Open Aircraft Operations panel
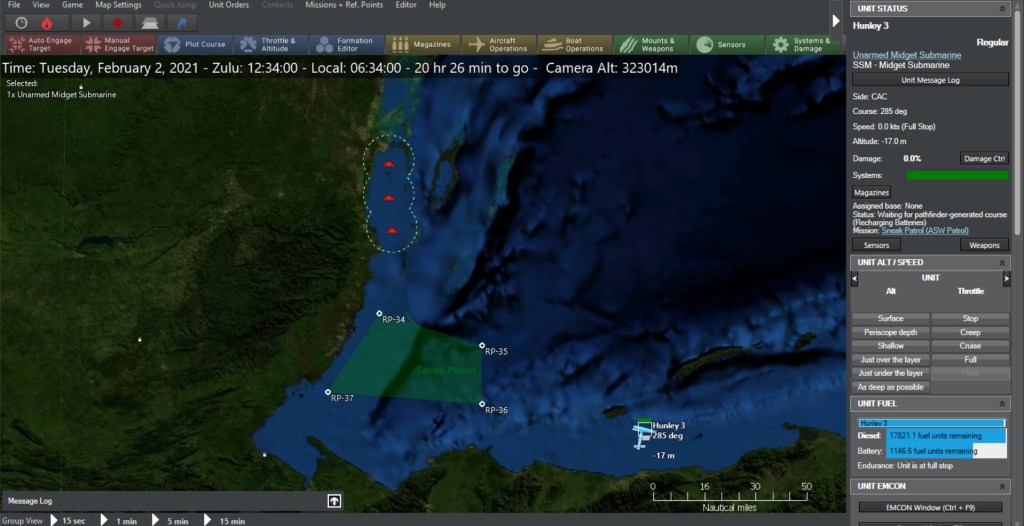Image resolution: width=1024 pixels, height=526 pixels. (x=498, y=44)
